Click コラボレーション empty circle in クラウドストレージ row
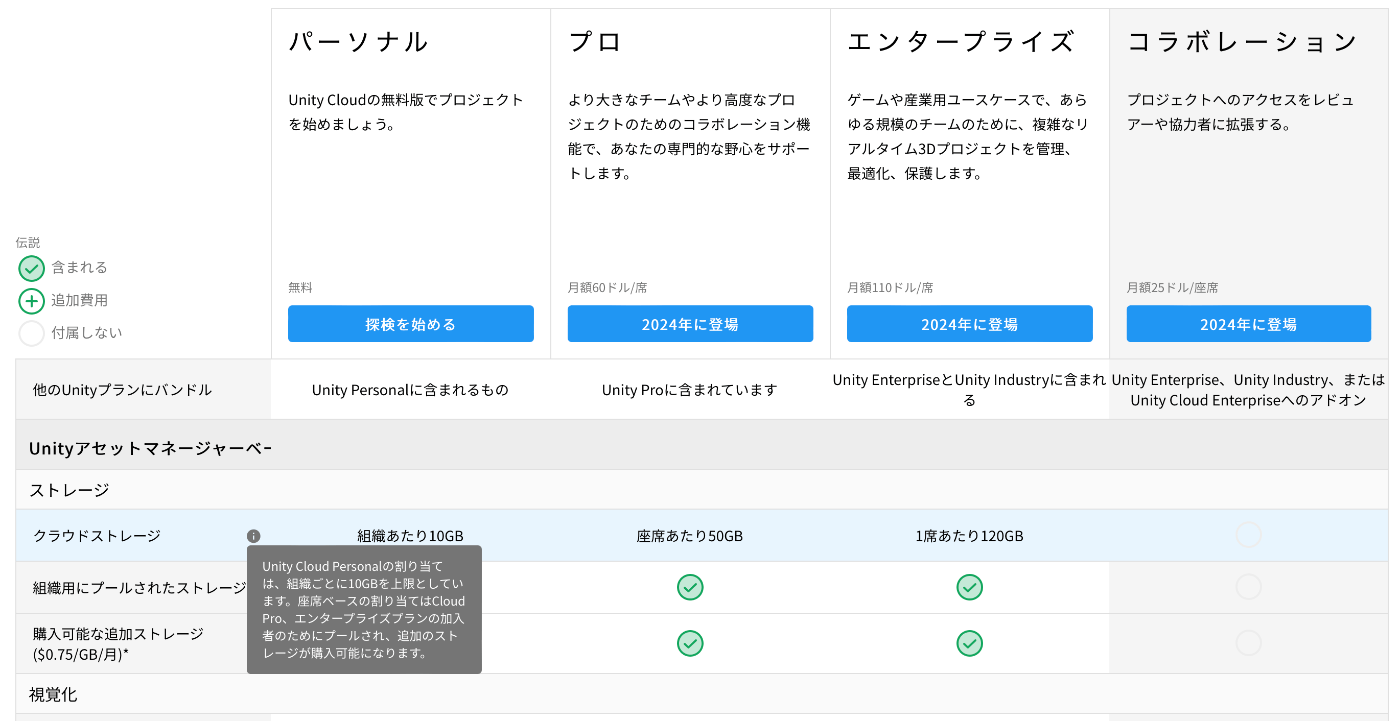The height and width of the screenshot is (721, 1400). pos(1248,535)
